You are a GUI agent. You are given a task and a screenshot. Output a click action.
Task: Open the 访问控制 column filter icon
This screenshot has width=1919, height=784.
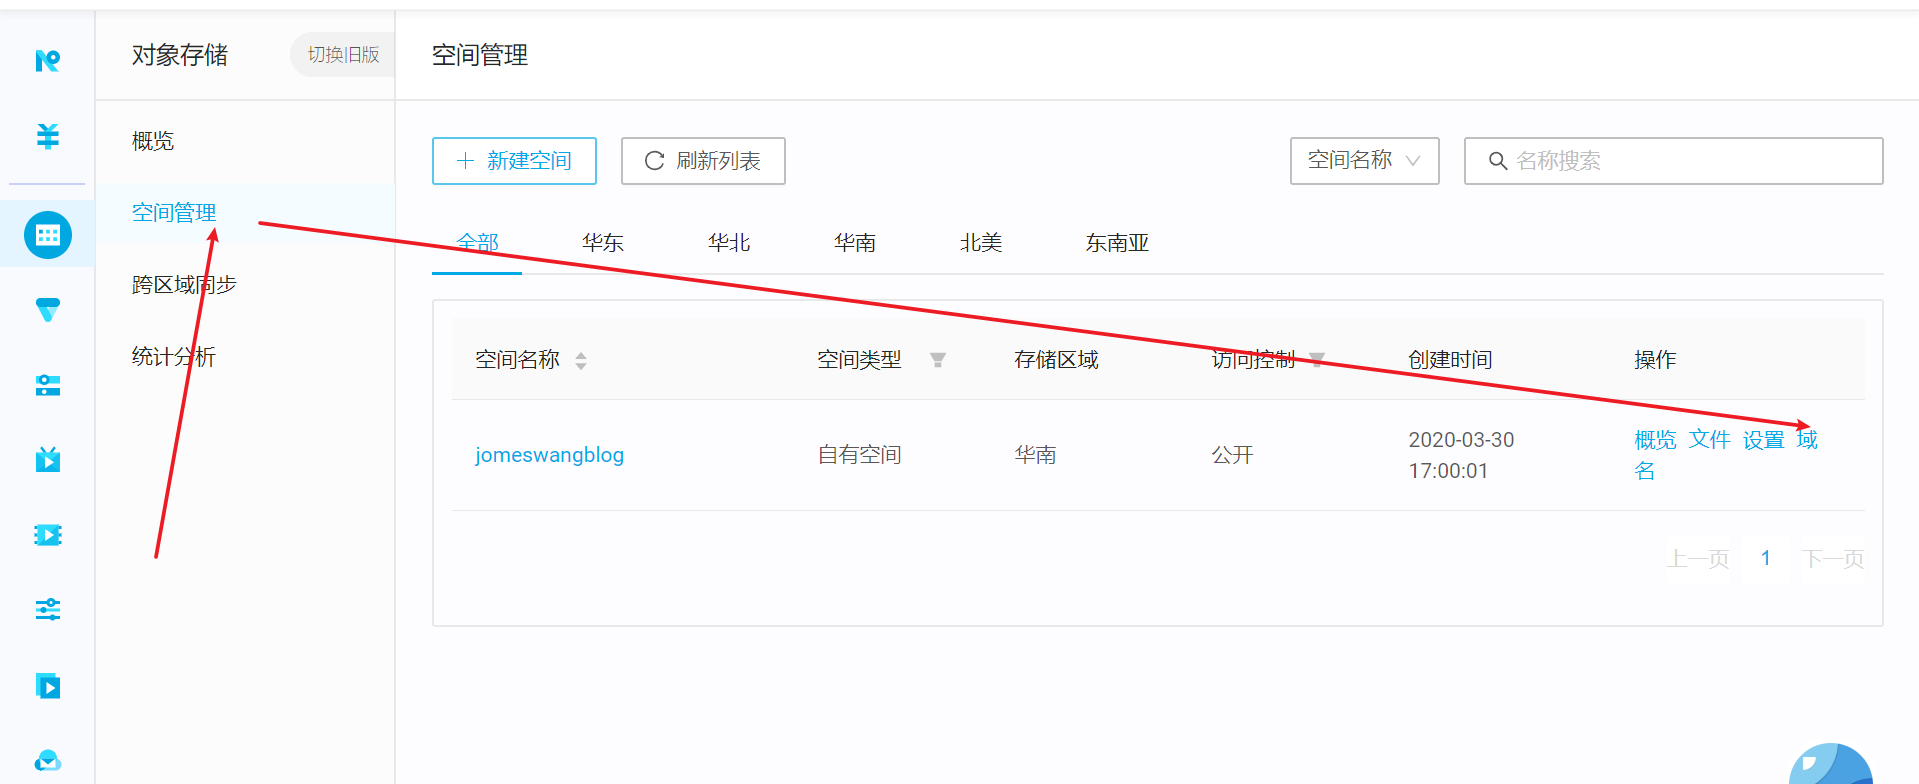tap(1316, 360)
